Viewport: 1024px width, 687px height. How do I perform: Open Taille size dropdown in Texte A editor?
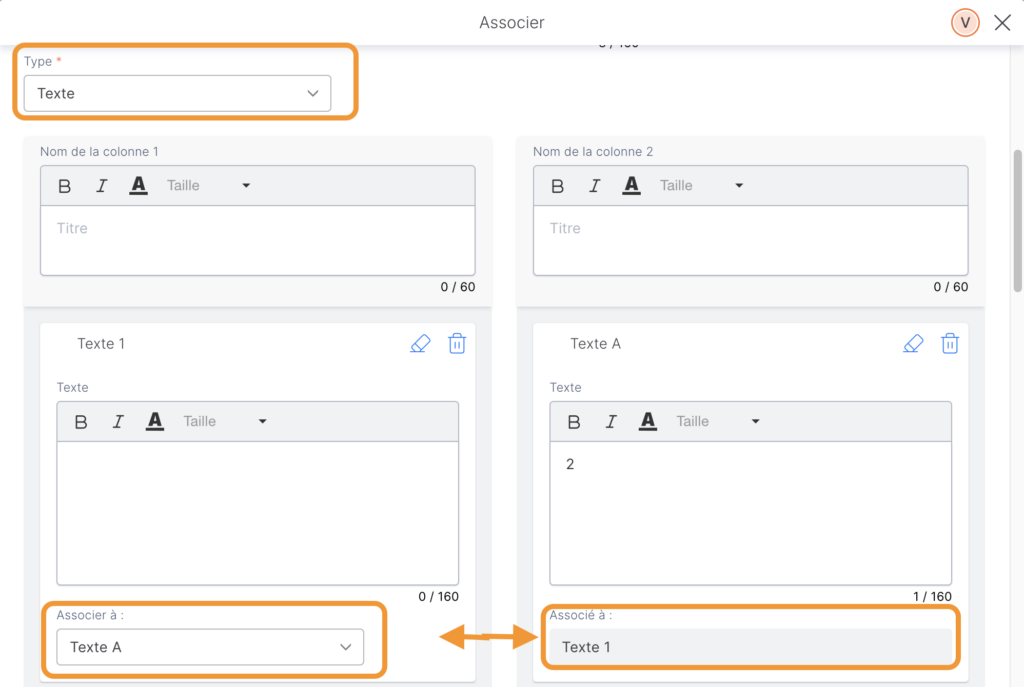(717, 422)
